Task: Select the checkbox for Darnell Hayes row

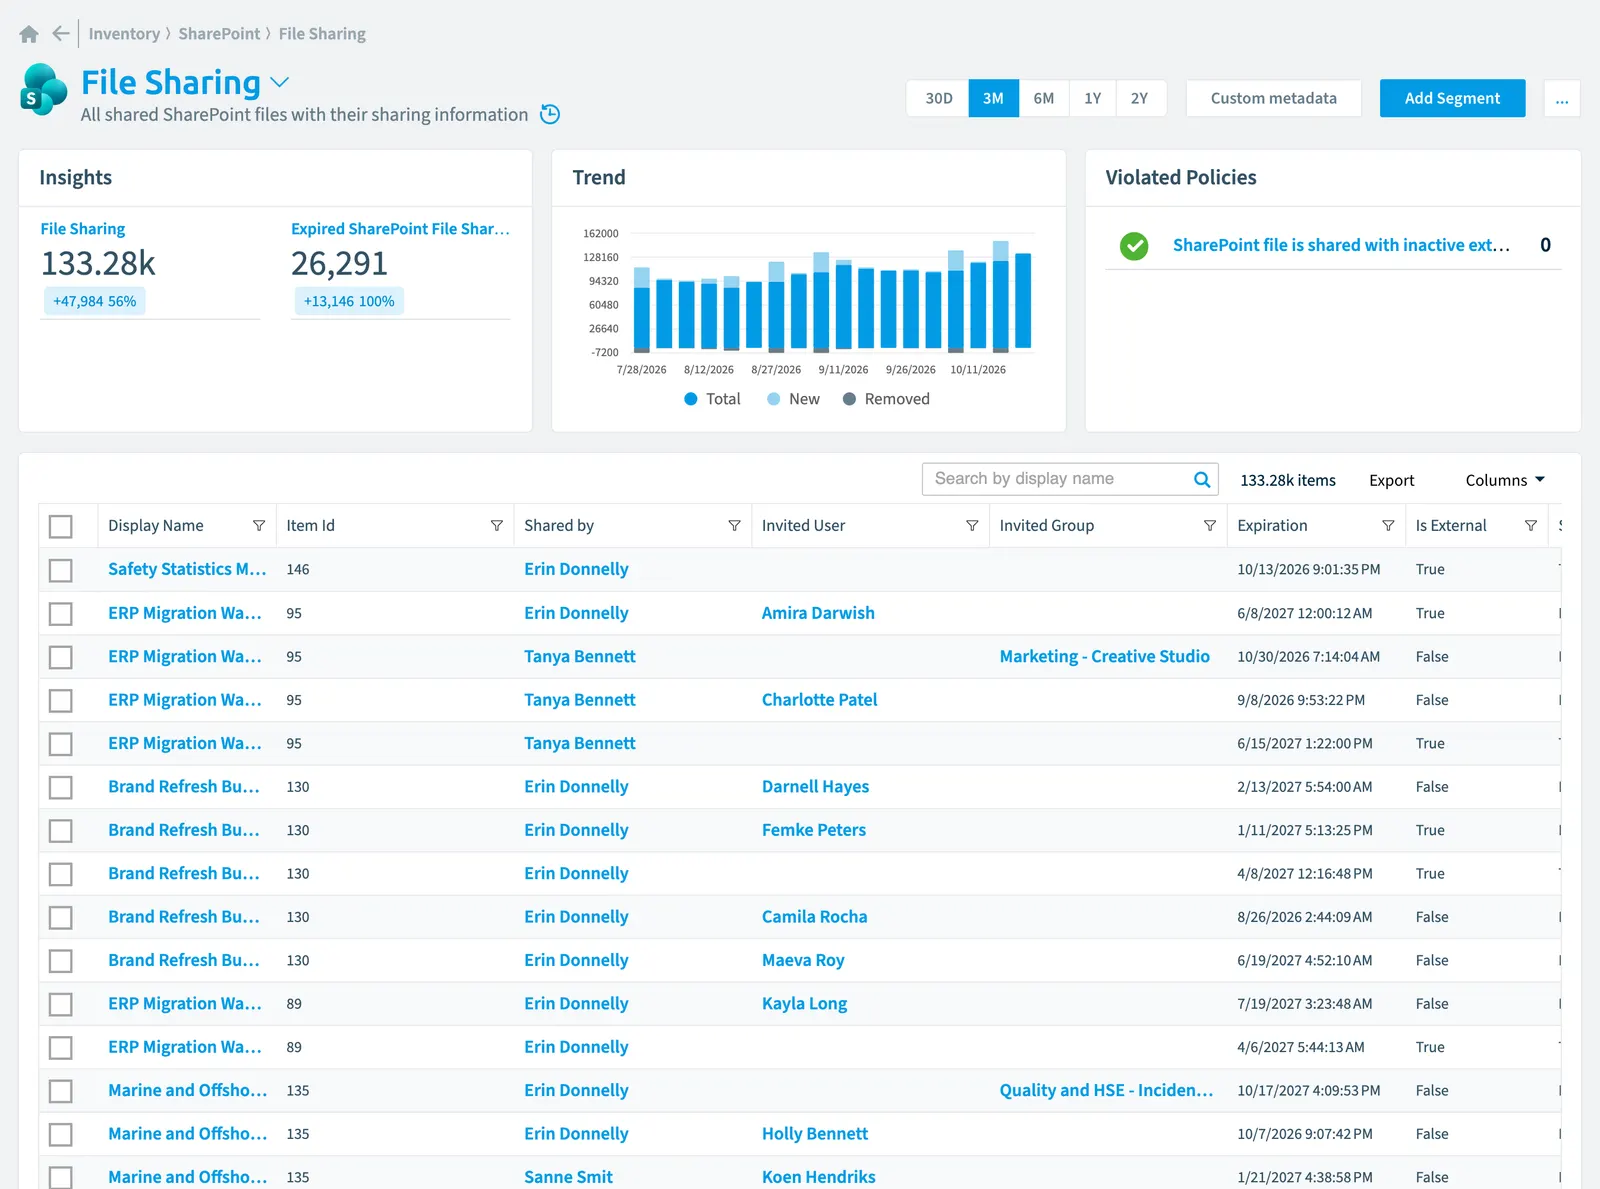Action: [x=61, y=787]
